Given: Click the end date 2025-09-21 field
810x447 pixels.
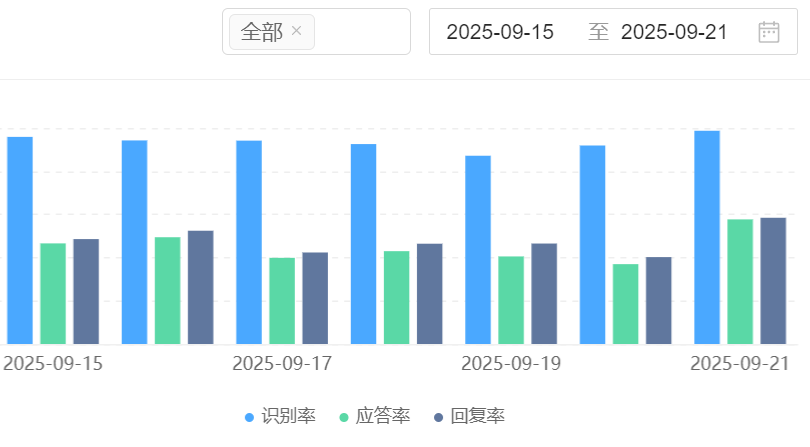Looking at the screenshot, I should (x=674, y=32).
